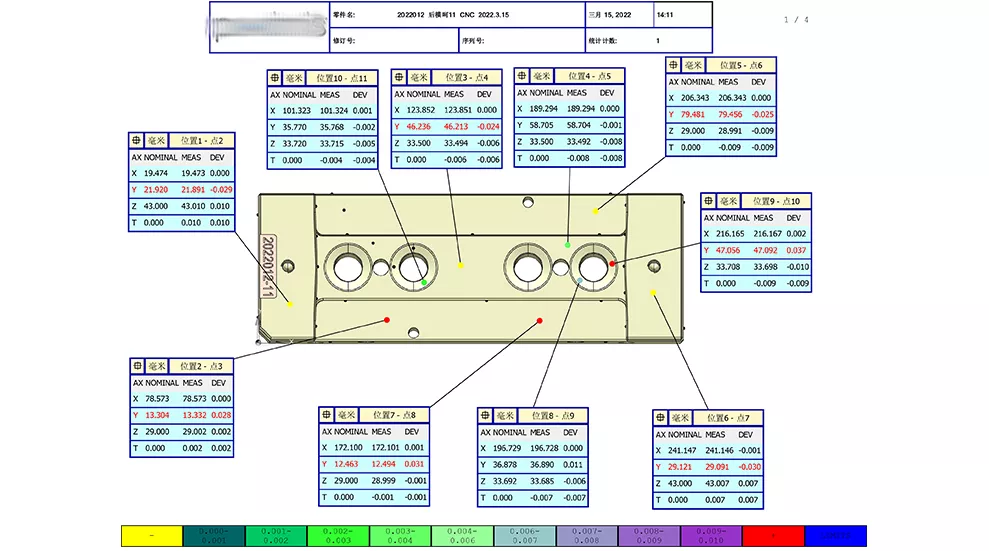Viewport: 989px width, 551px height.
Task: Click the position symbol icon in 位置9 - 点10 callout
Action: pos(710,201)
